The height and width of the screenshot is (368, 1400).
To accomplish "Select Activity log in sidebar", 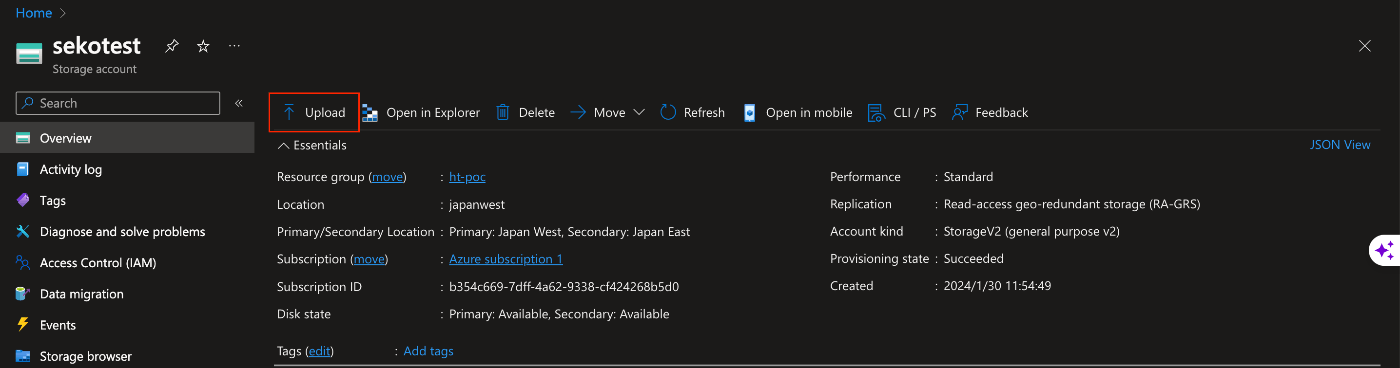I will 71,170.
